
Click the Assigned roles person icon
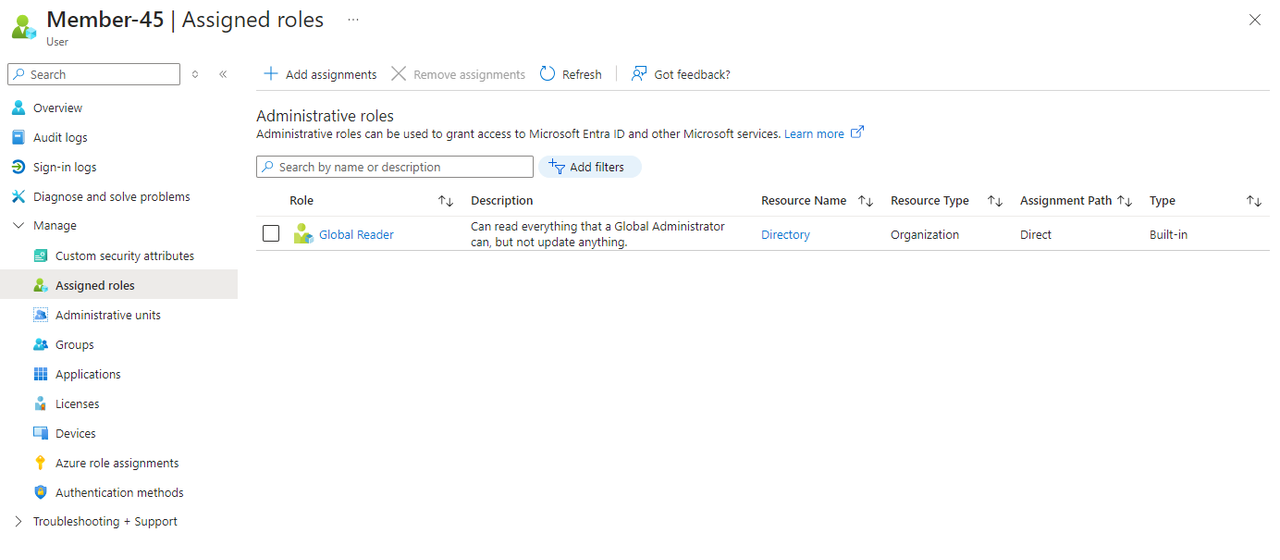(40, 285)
